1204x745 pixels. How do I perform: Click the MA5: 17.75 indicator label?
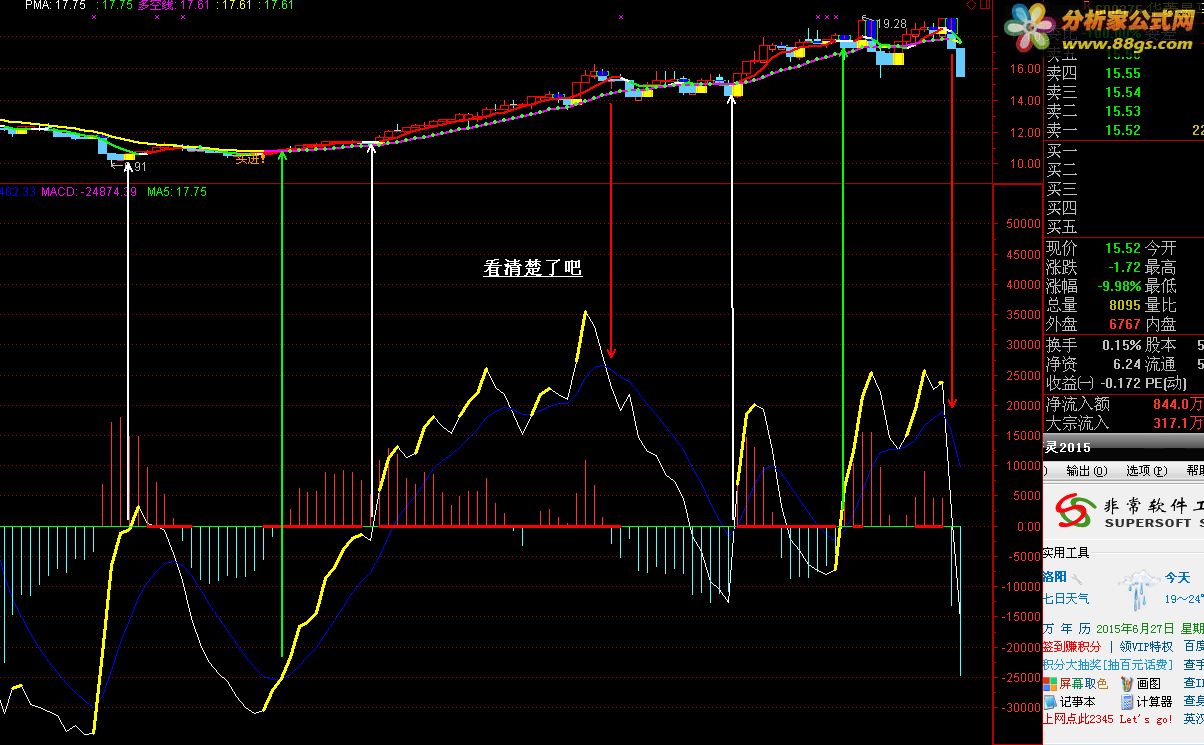coord(177,191)
